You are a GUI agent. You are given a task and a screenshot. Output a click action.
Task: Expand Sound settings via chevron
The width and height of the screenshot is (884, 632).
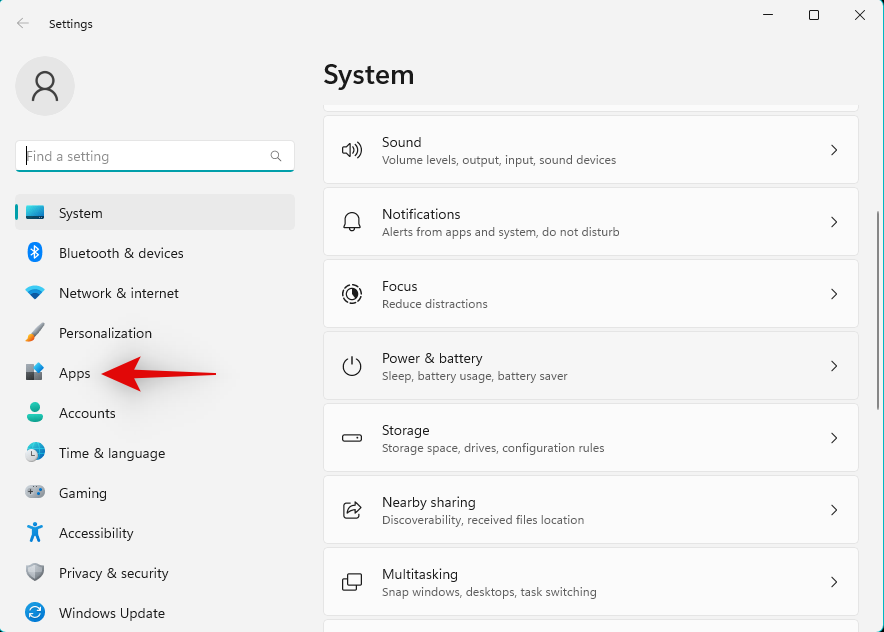(834, 150)
